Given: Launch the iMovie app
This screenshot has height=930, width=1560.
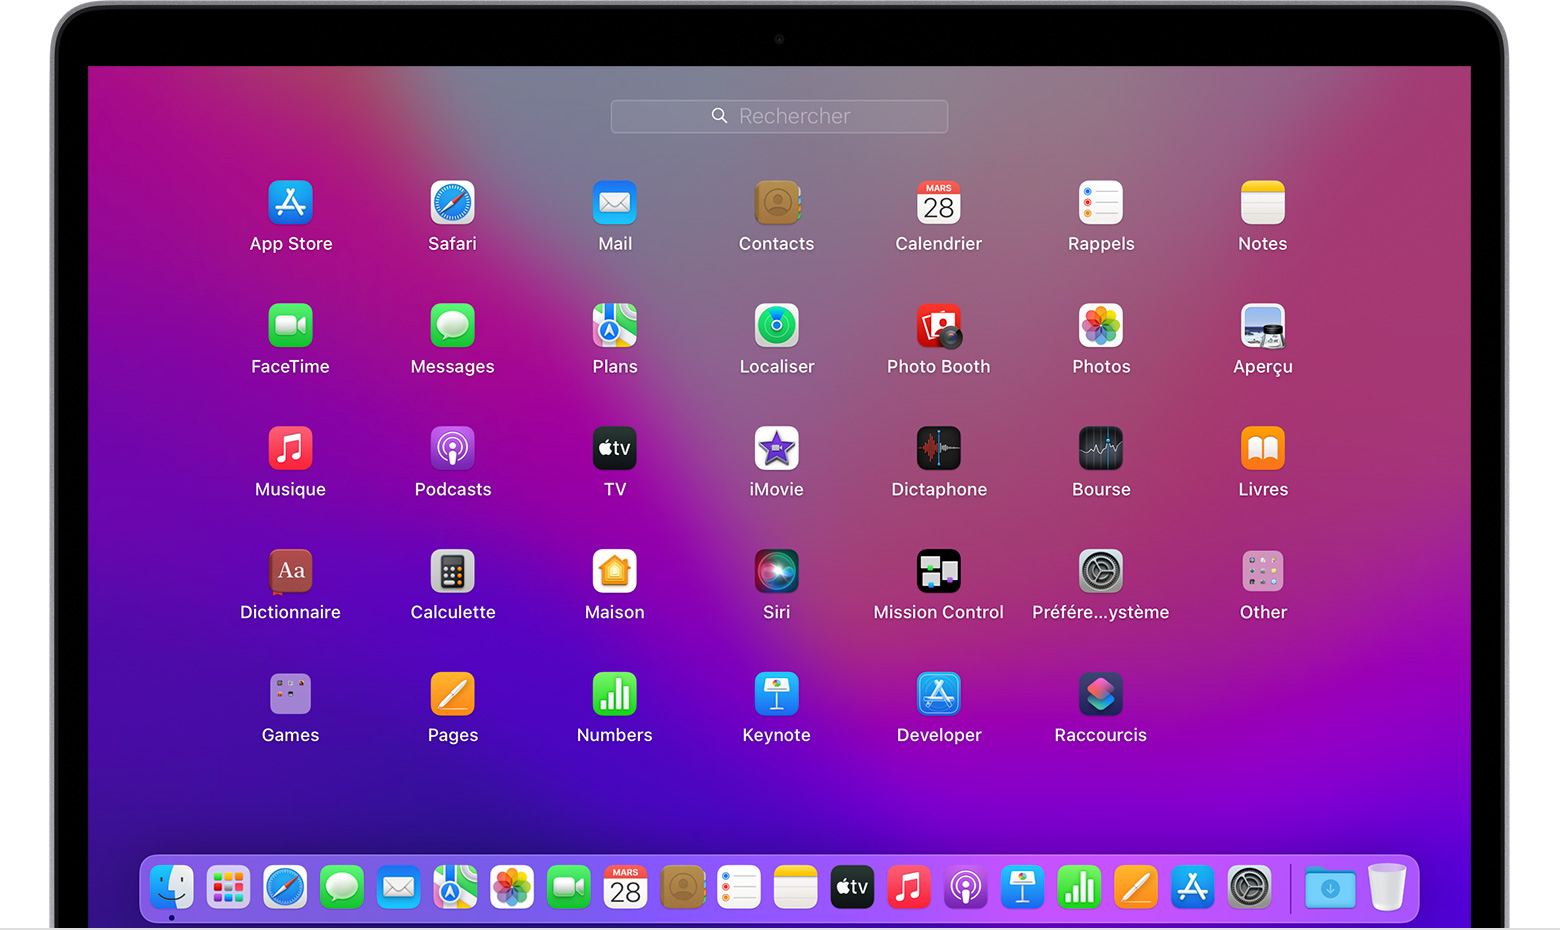Looking at the screenshot, I should tap(776, 449).
